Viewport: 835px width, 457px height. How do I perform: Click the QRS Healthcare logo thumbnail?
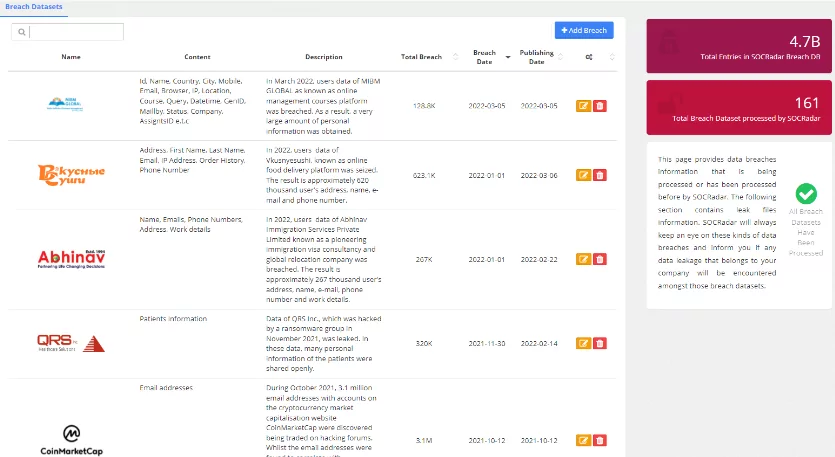tap(71, 344)
